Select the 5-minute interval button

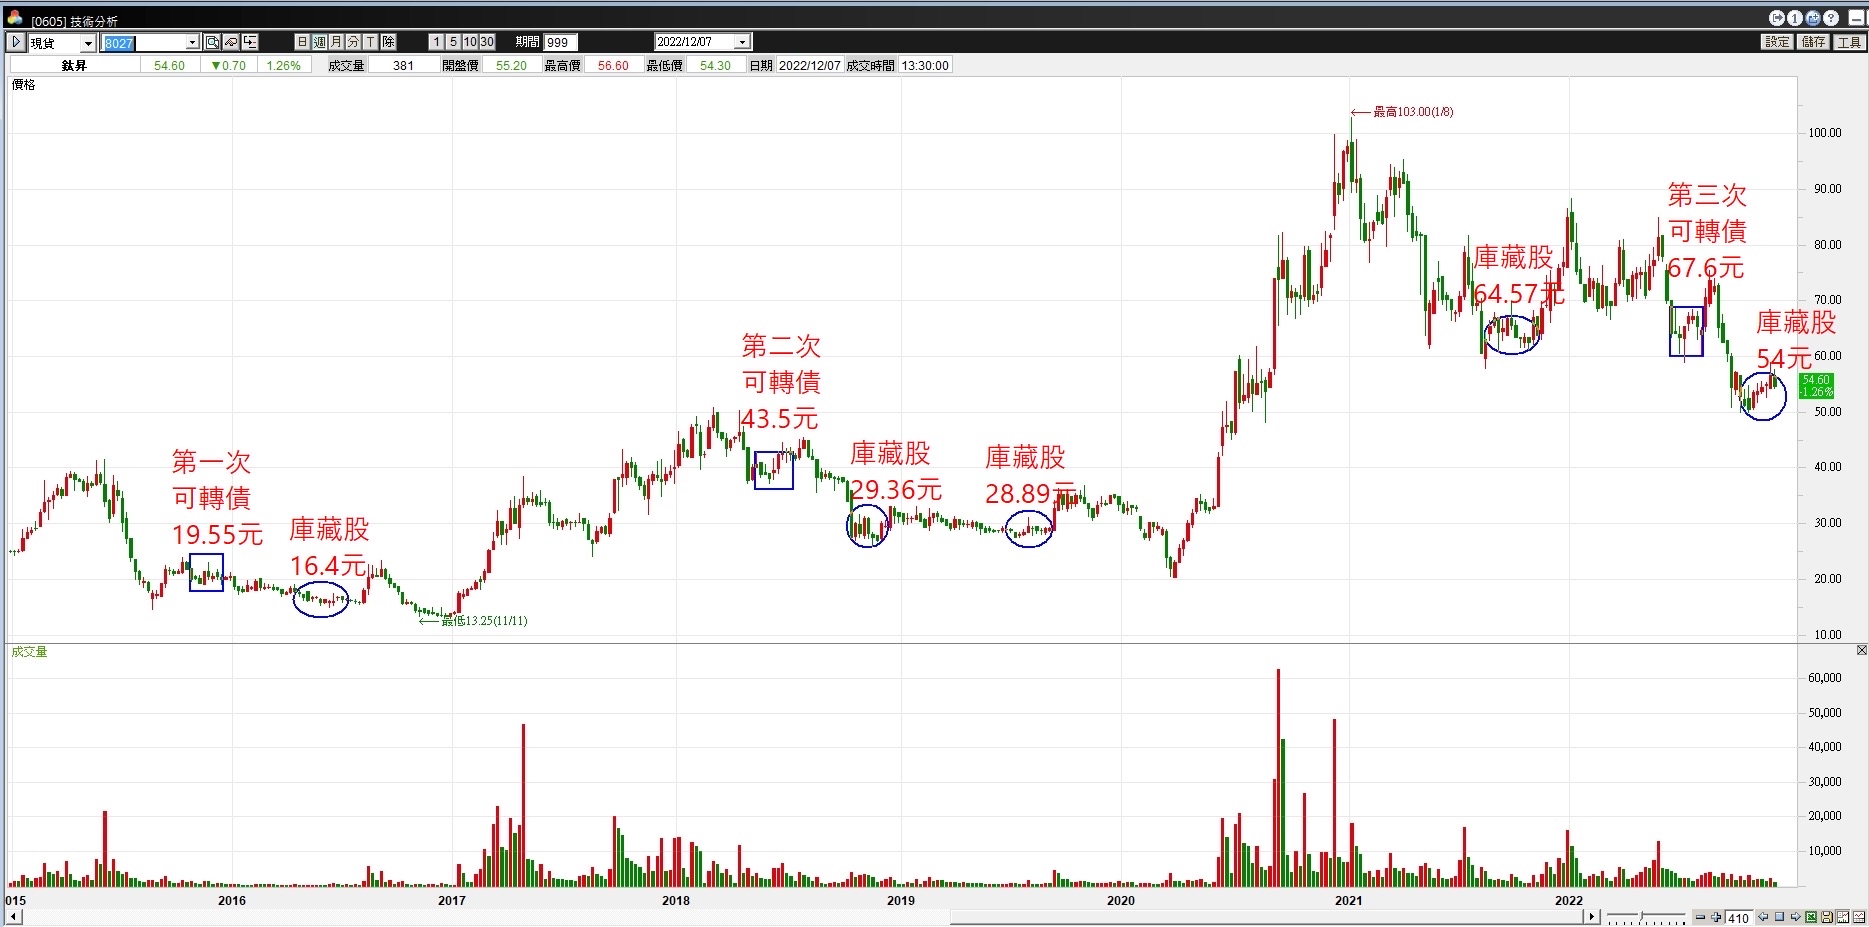(453, 42)
